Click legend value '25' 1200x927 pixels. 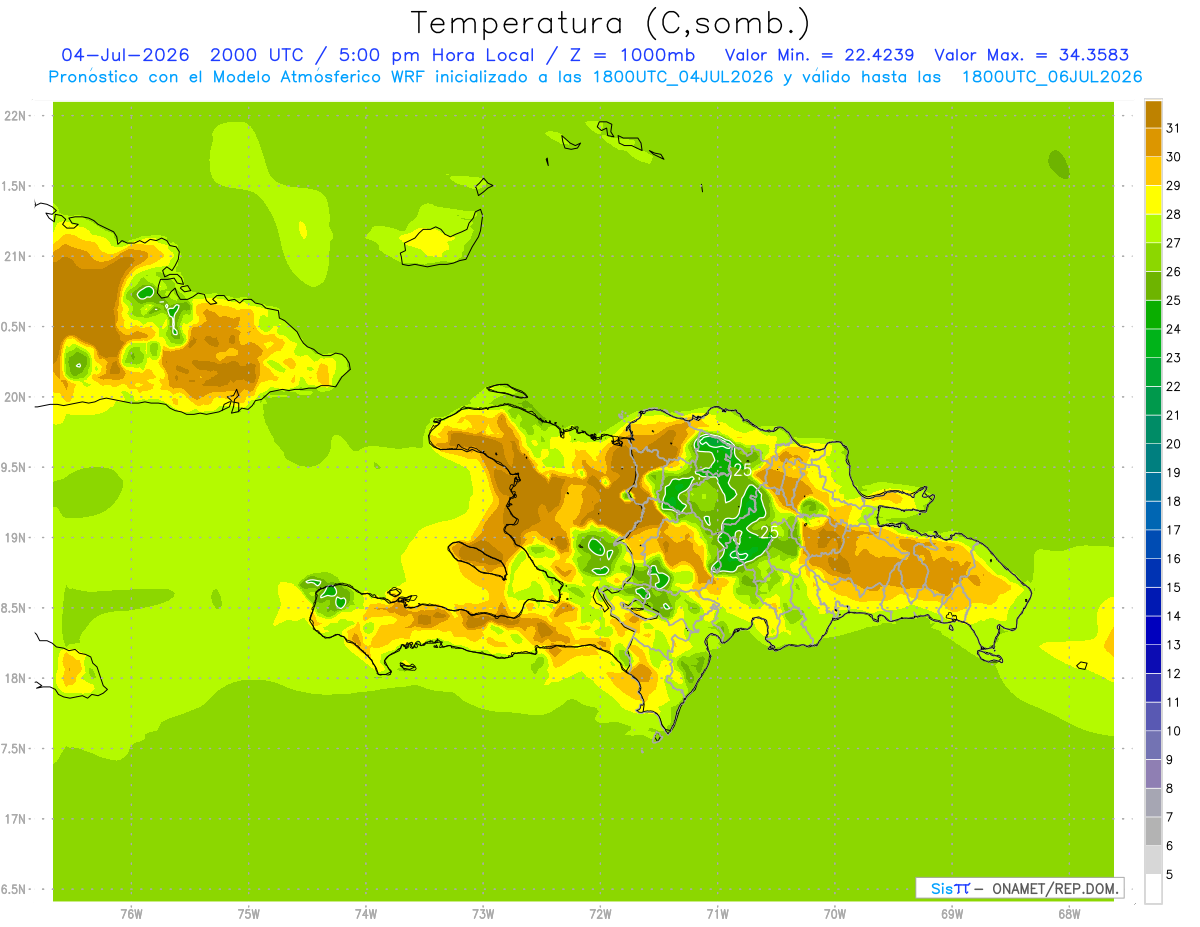(x=1174, y=300)
